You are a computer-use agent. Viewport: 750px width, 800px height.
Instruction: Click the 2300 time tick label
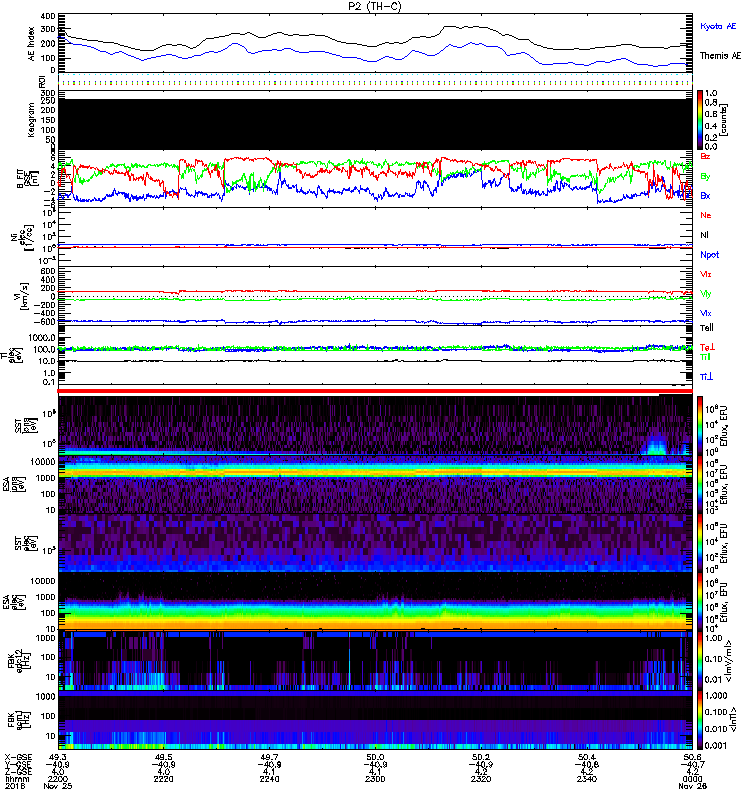tap(375, 779)
